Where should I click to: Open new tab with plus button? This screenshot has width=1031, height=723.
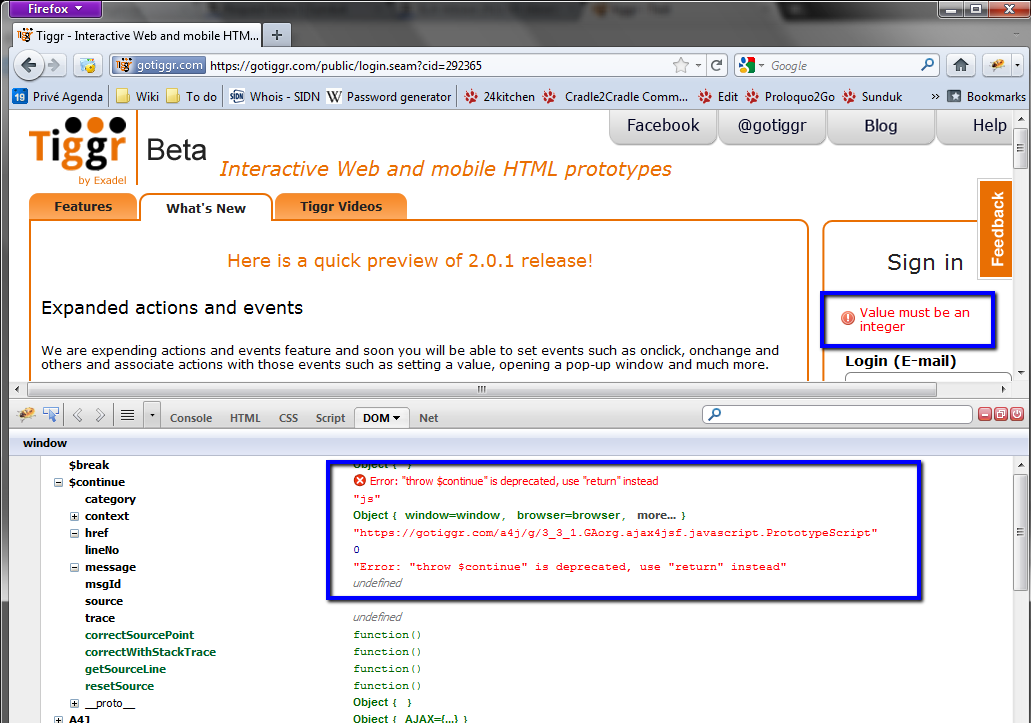277,35
